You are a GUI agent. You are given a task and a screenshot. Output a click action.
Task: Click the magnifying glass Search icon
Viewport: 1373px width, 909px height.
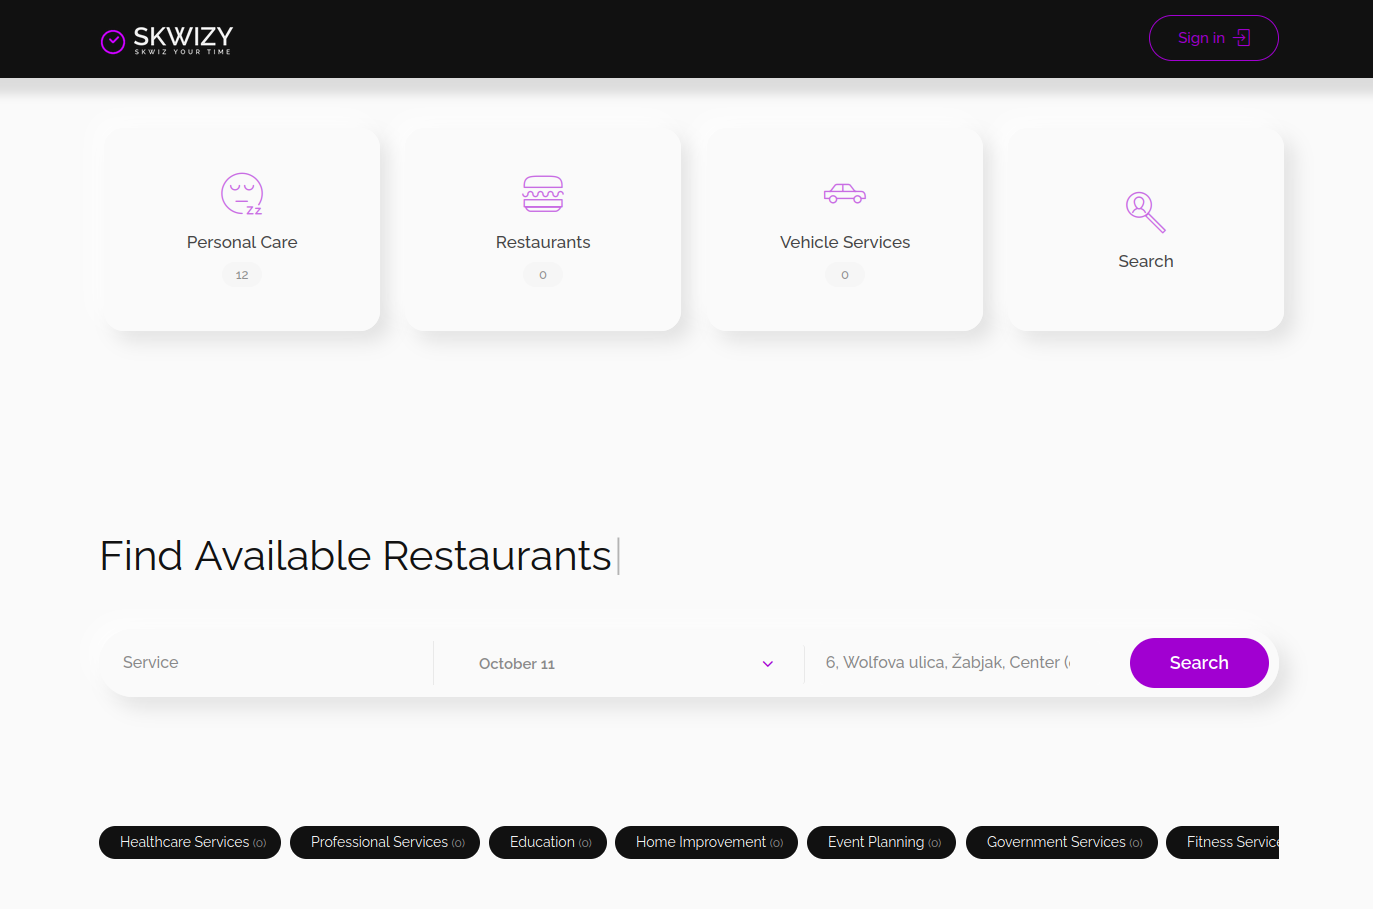(x=1145, y=212)
